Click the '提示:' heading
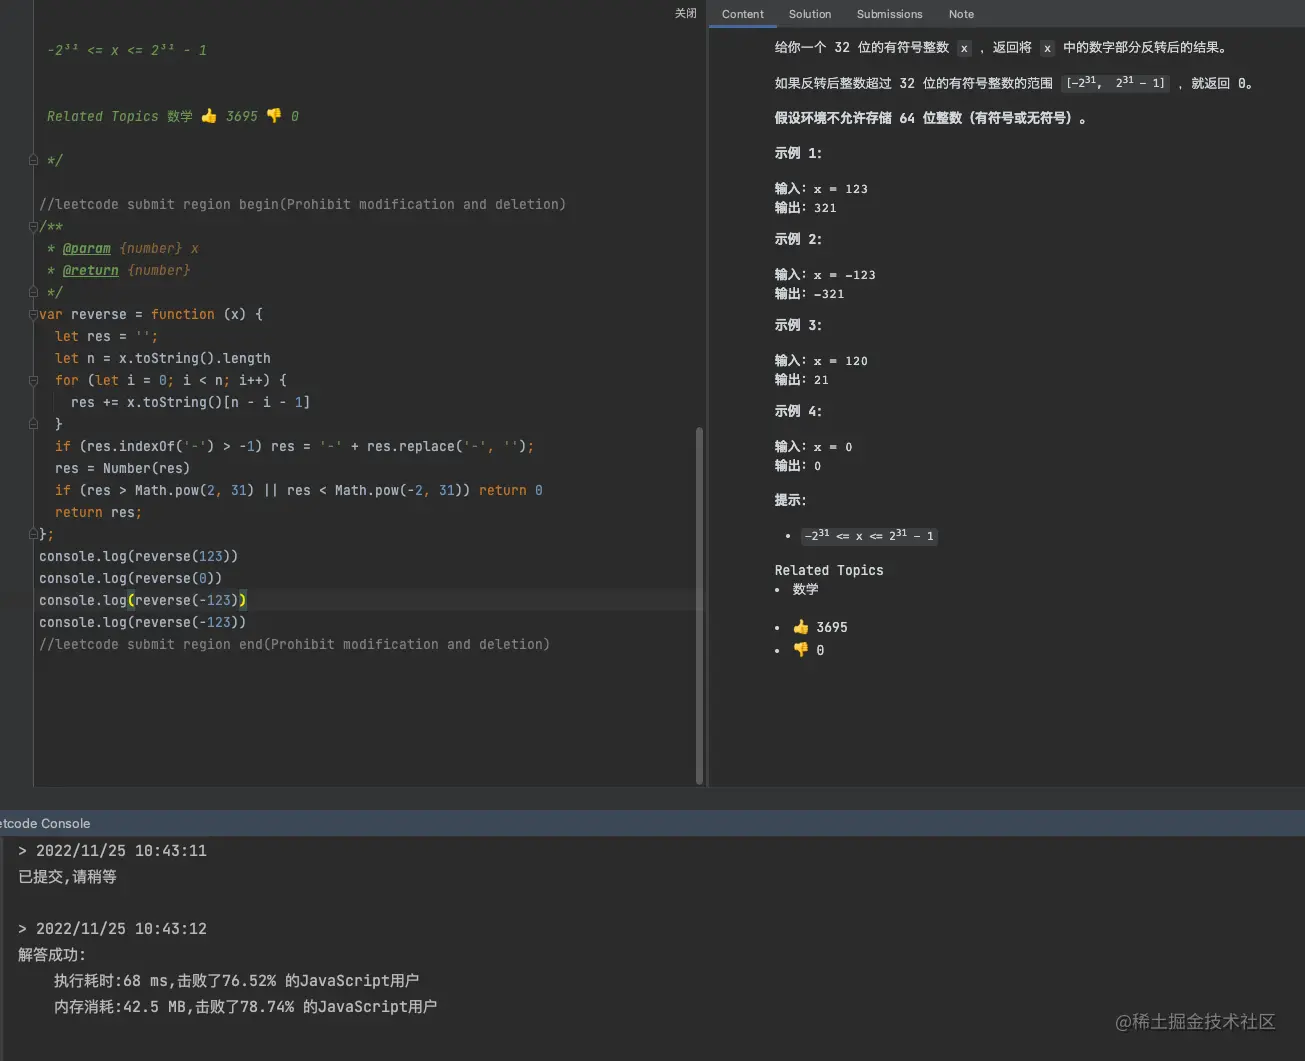This screenshot has width=1305, height=1061. pyautogui.click(x=790, y=500)
